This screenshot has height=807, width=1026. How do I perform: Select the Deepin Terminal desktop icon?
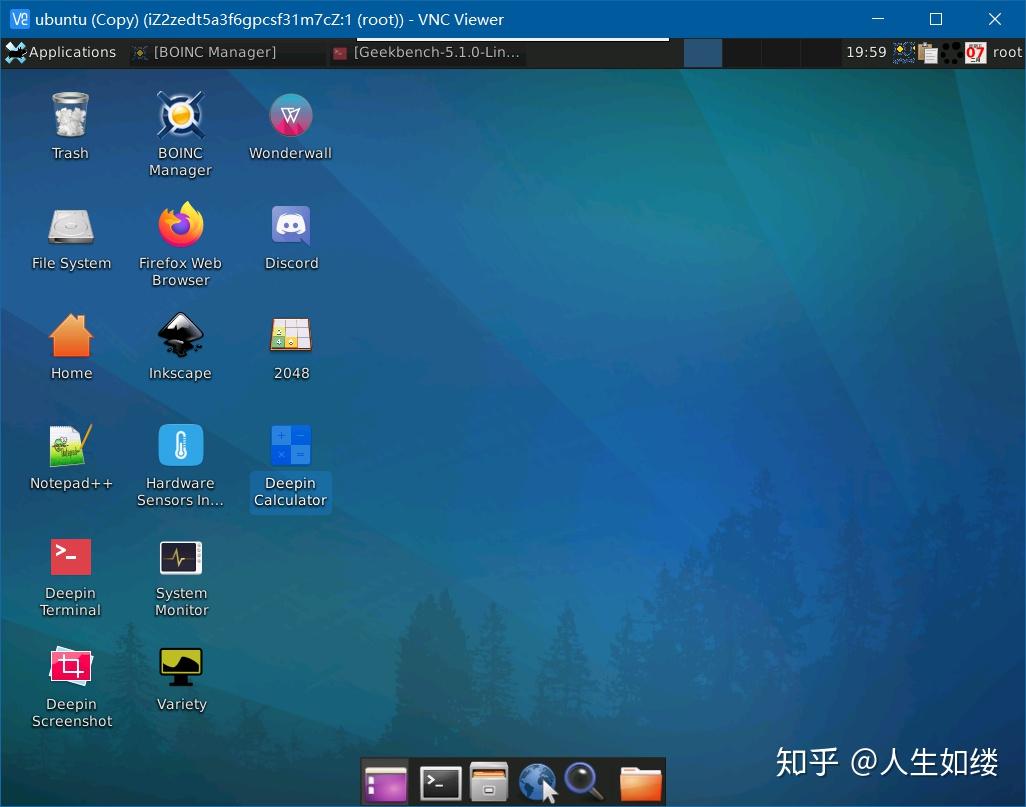pyautogui.click(x=71, y=577)
